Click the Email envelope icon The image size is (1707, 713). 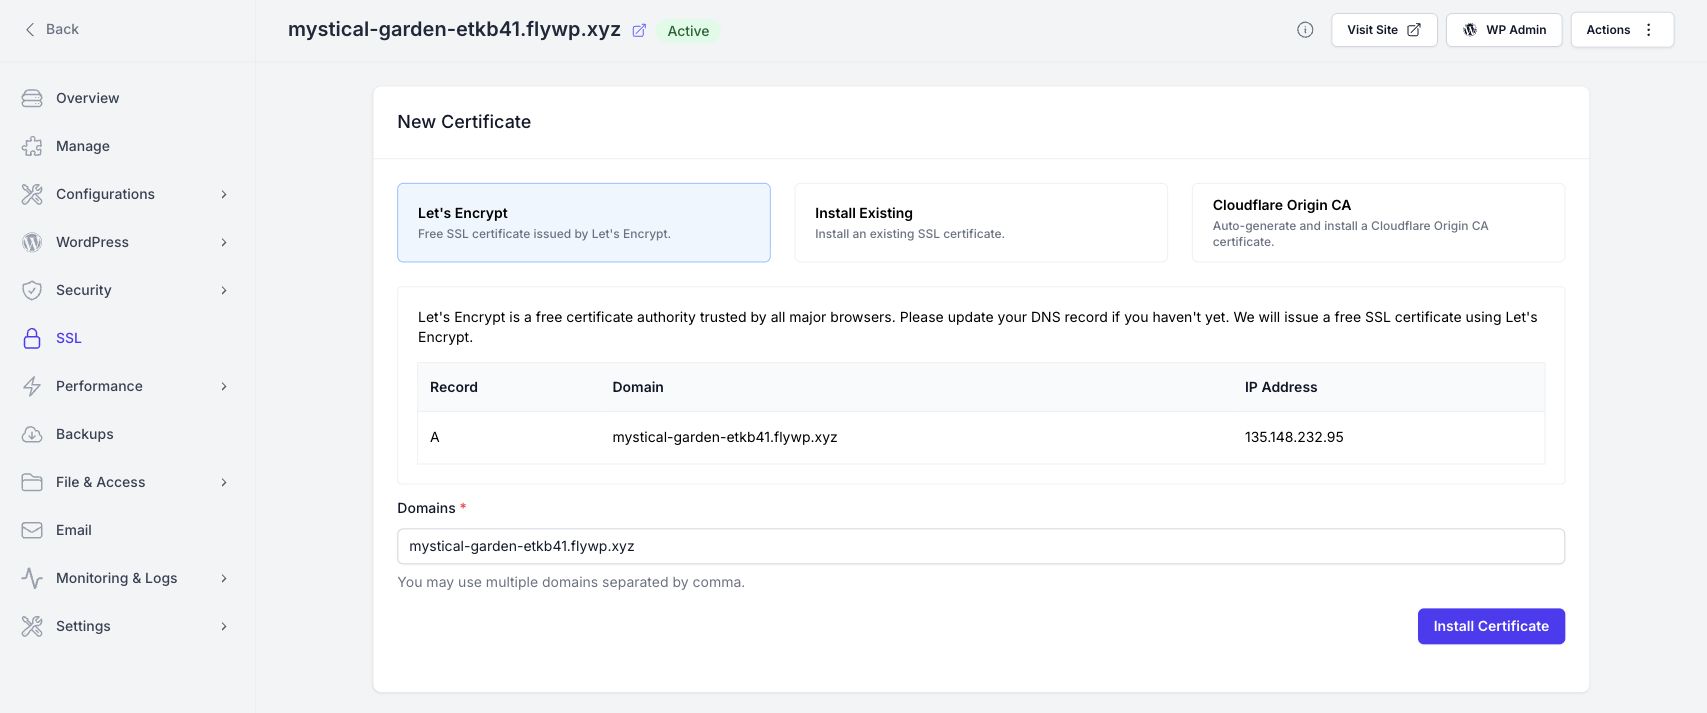coord(32,530)
